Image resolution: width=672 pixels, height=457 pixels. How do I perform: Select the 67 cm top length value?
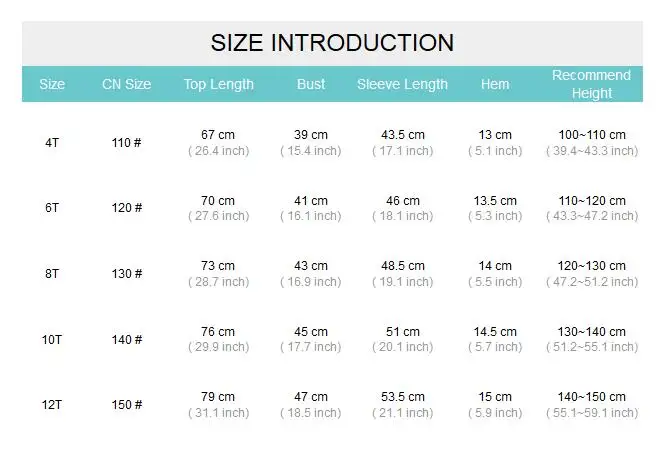[x=218, y=135]
